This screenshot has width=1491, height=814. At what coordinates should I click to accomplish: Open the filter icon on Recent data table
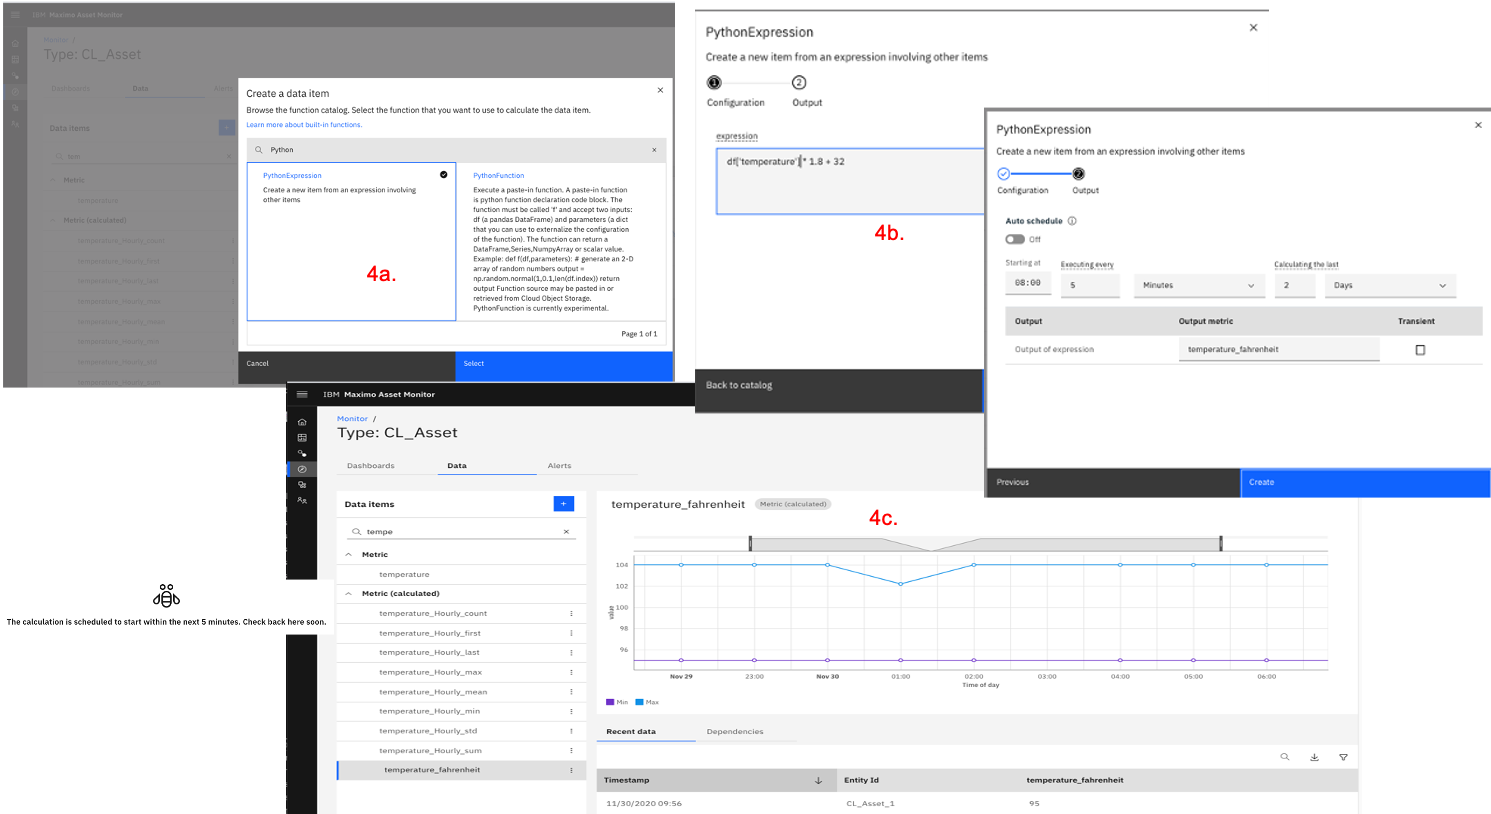point(1343,757)
